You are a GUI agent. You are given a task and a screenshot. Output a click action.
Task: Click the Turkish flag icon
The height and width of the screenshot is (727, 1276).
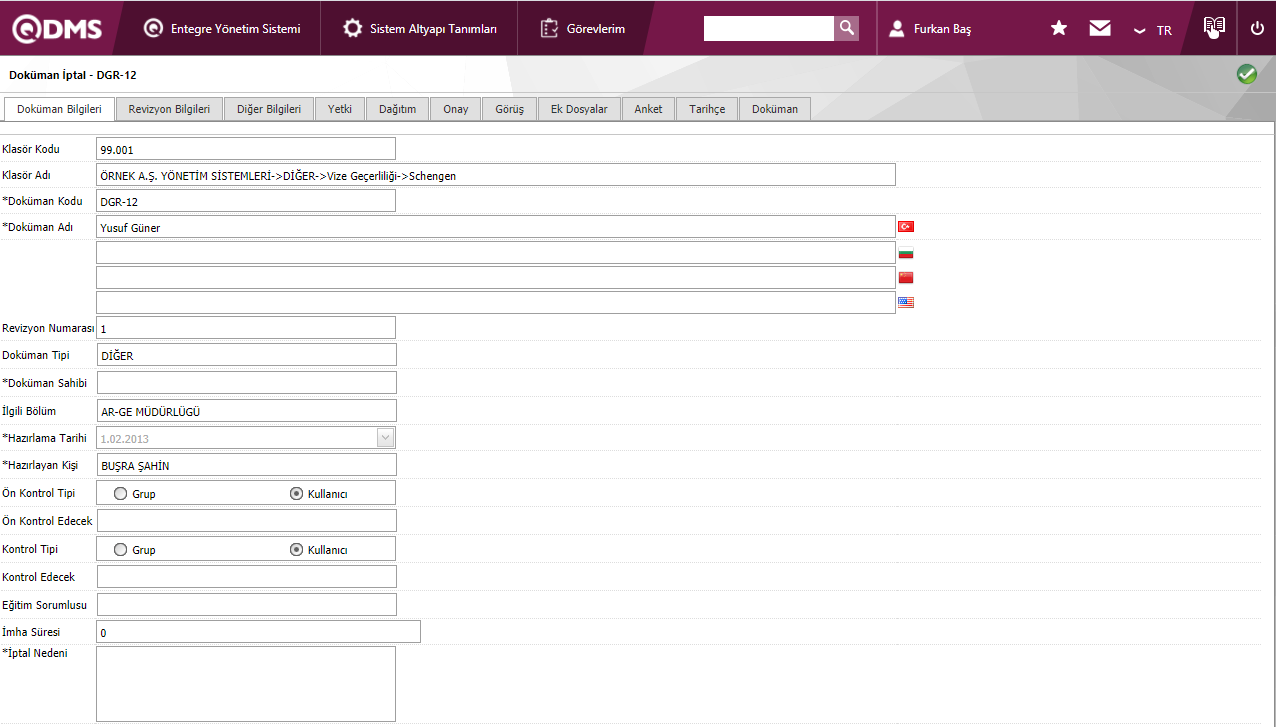(x=906, y=227)
